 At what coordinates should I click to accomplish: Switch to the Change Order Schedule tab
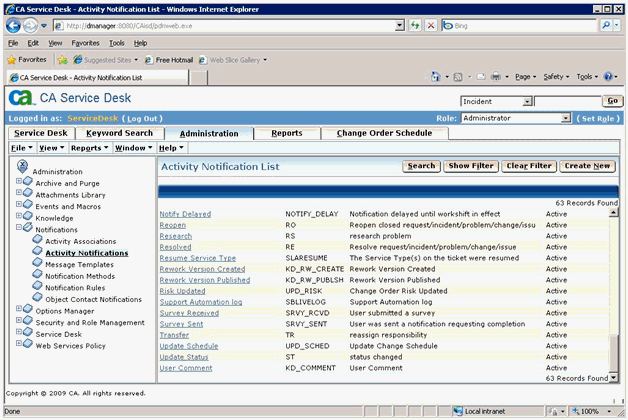(x=384, y=133)
